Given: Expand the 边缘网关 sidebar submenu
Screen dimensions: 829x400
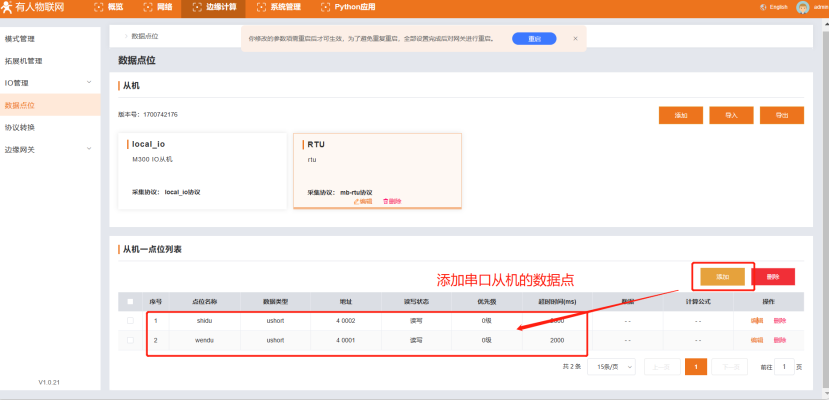Looking at the screenshot, I should (x=89, y=149).
